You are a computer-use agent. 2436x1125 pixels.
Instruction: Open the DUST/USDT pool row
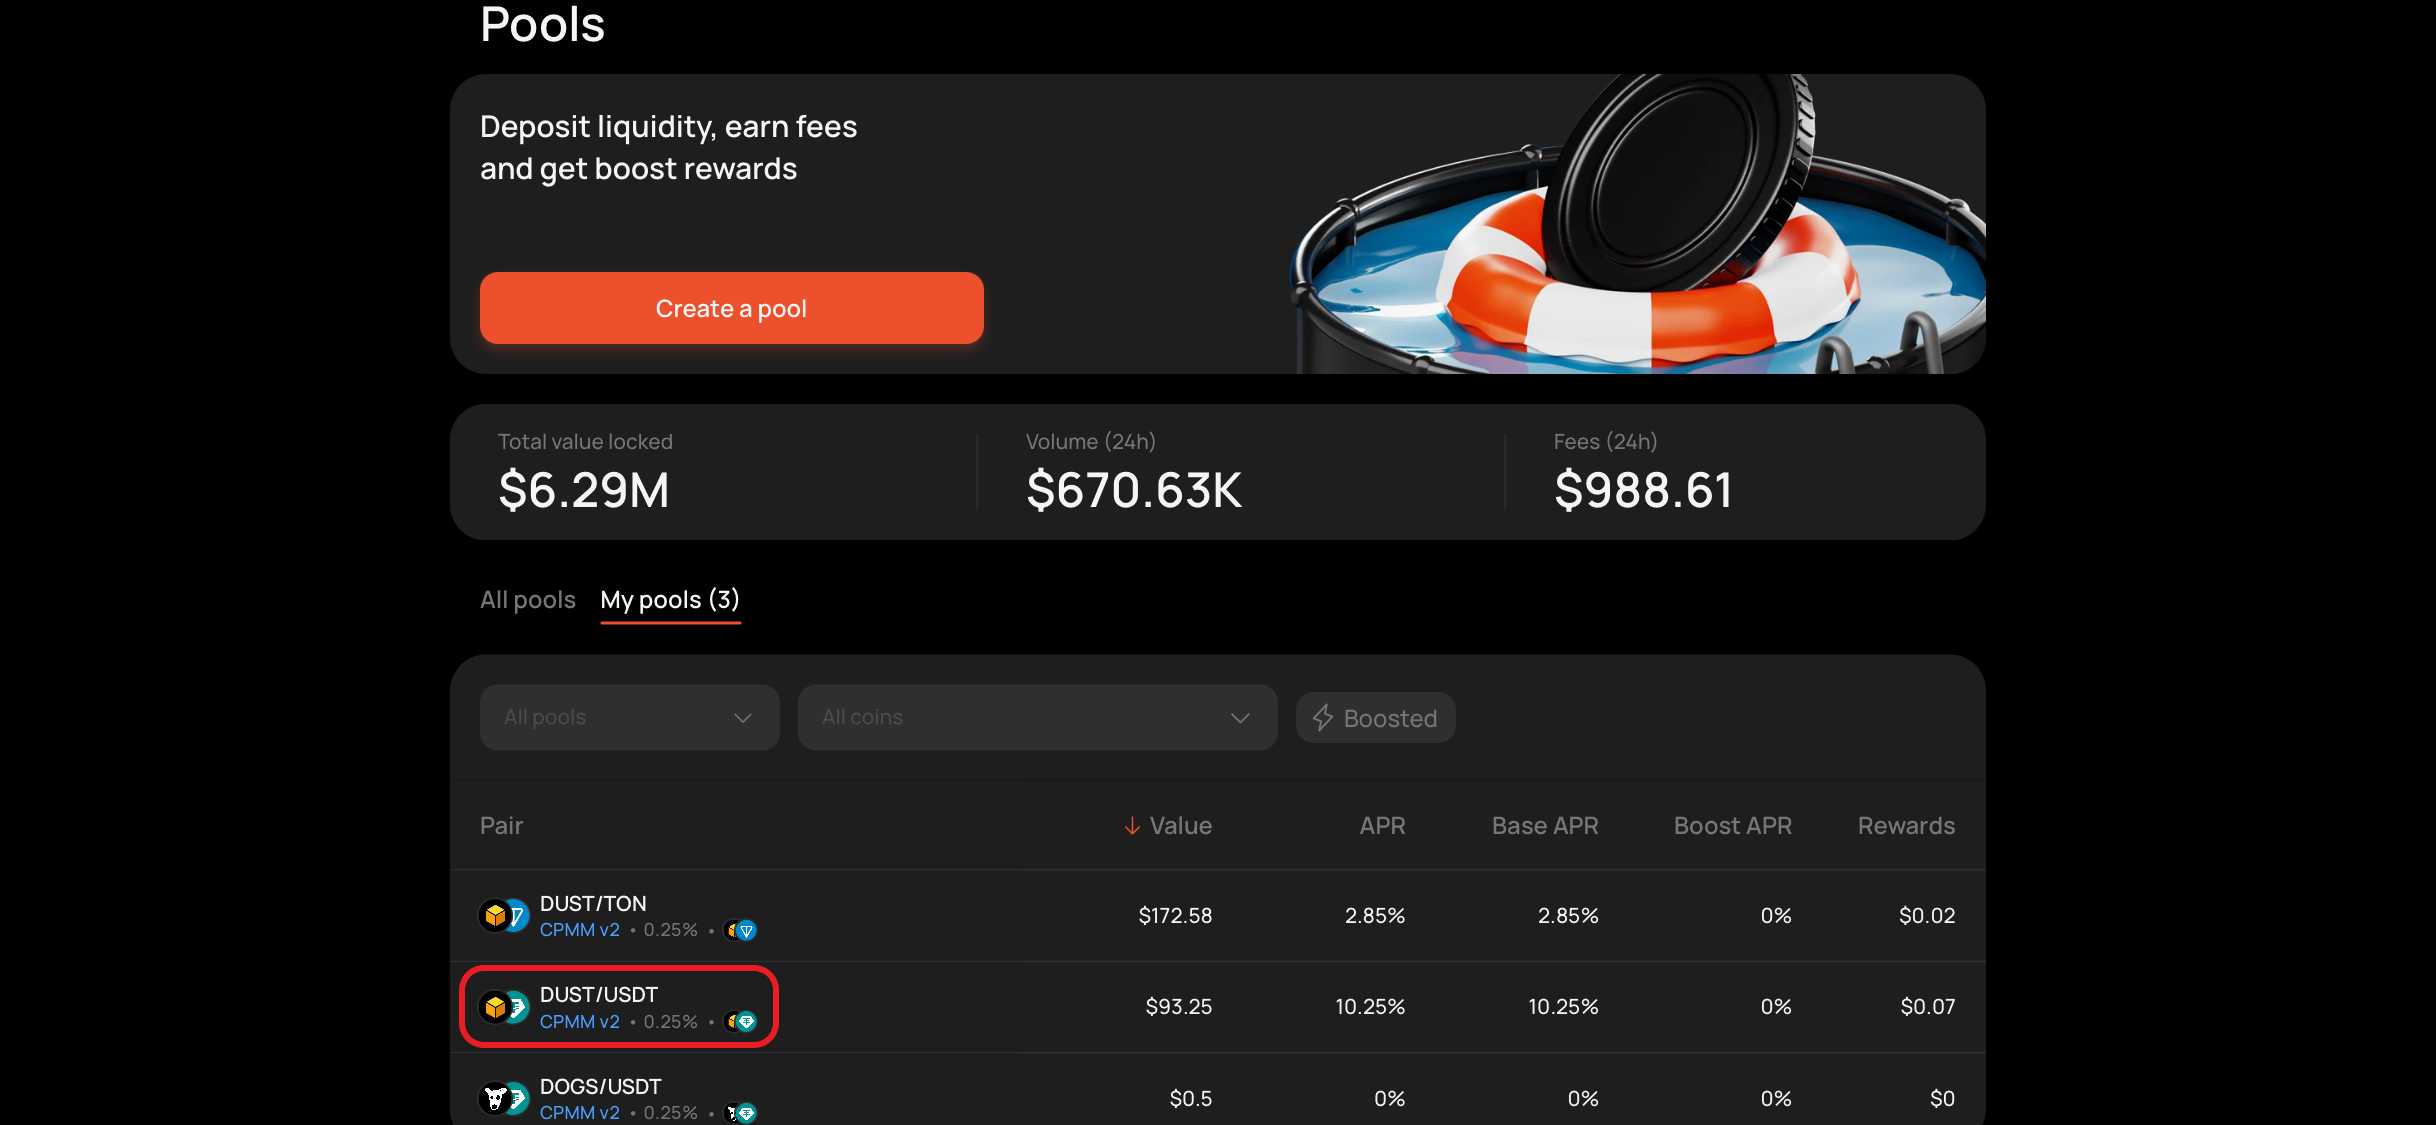(x=599, y=995)
